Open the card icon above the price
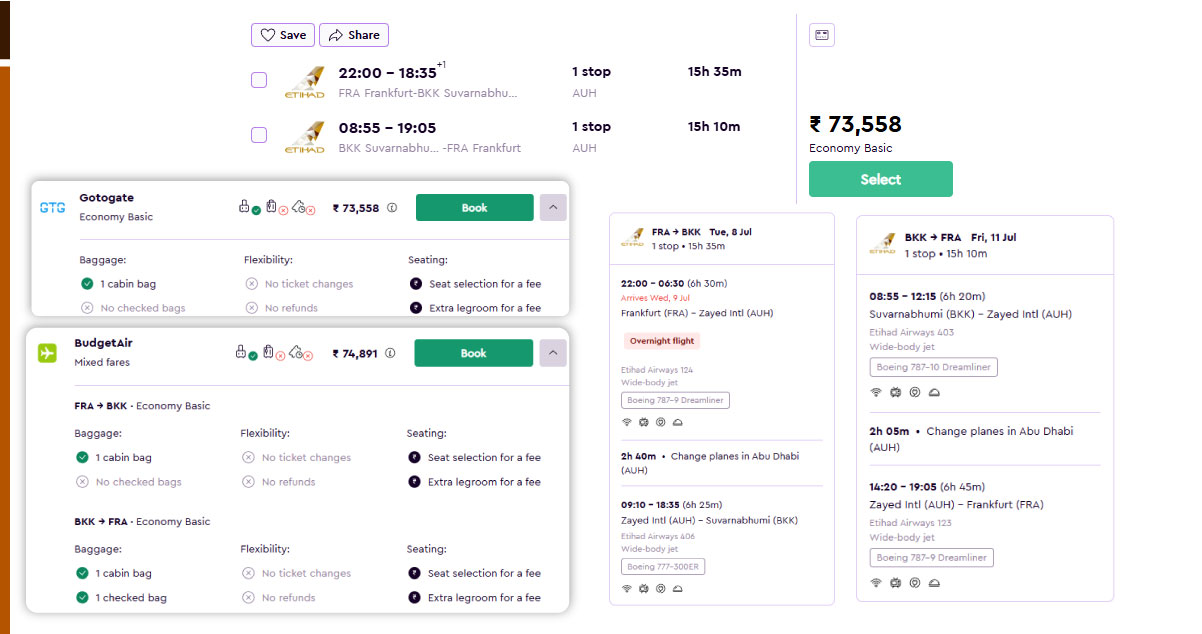Viewport: 1202px width, 634px height. (822, 35)
